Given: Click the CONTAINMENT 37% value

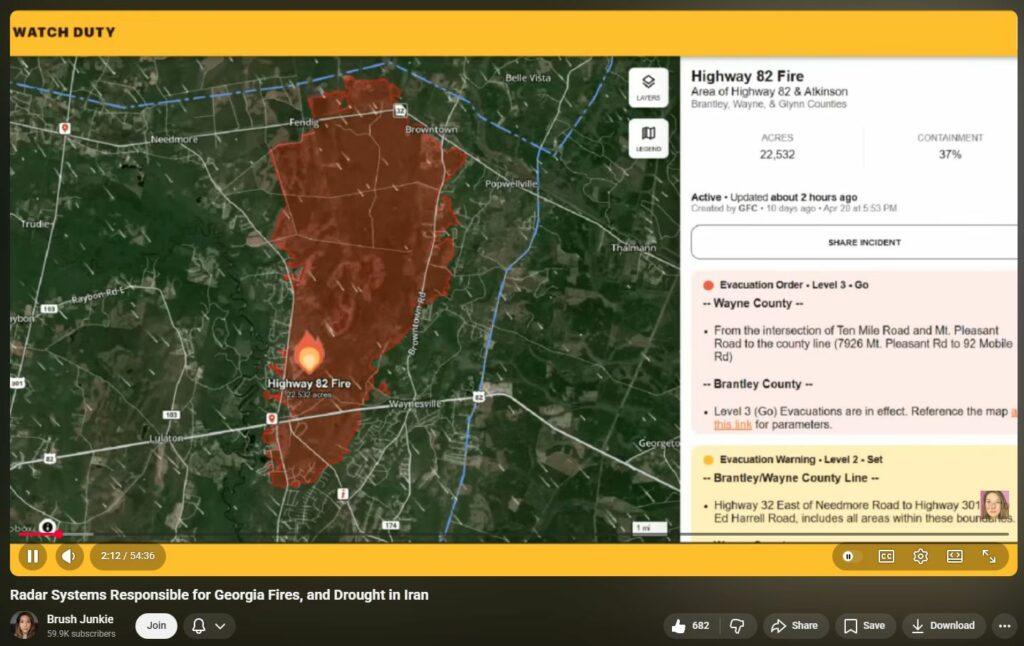Looking at the screenshot, I should 950,154.
